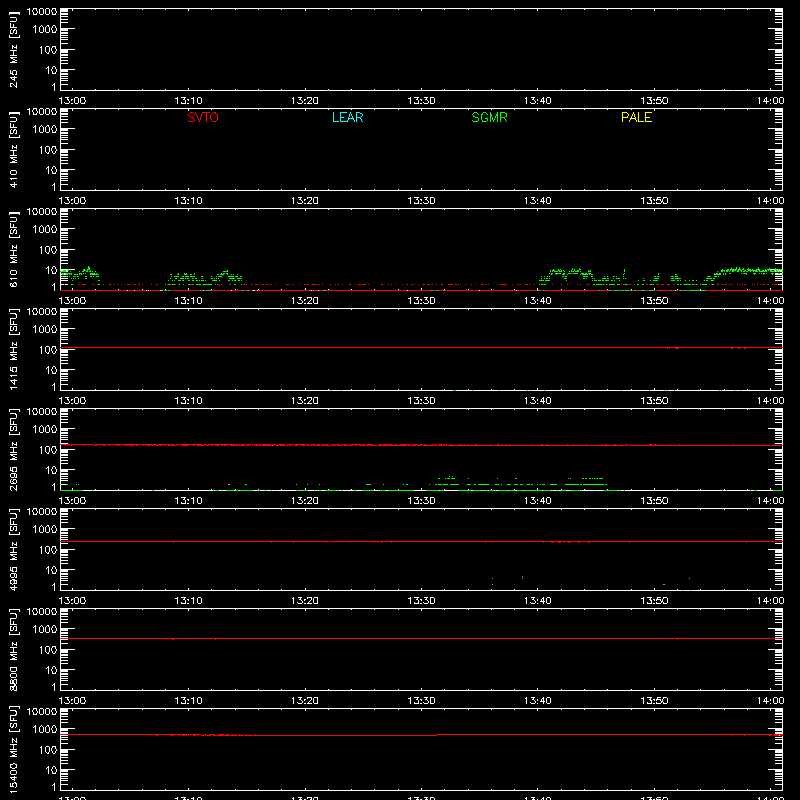Select the 410 MHz [SFU] axis title
Viewport: 800px width, 800px height.
[14, 149]
